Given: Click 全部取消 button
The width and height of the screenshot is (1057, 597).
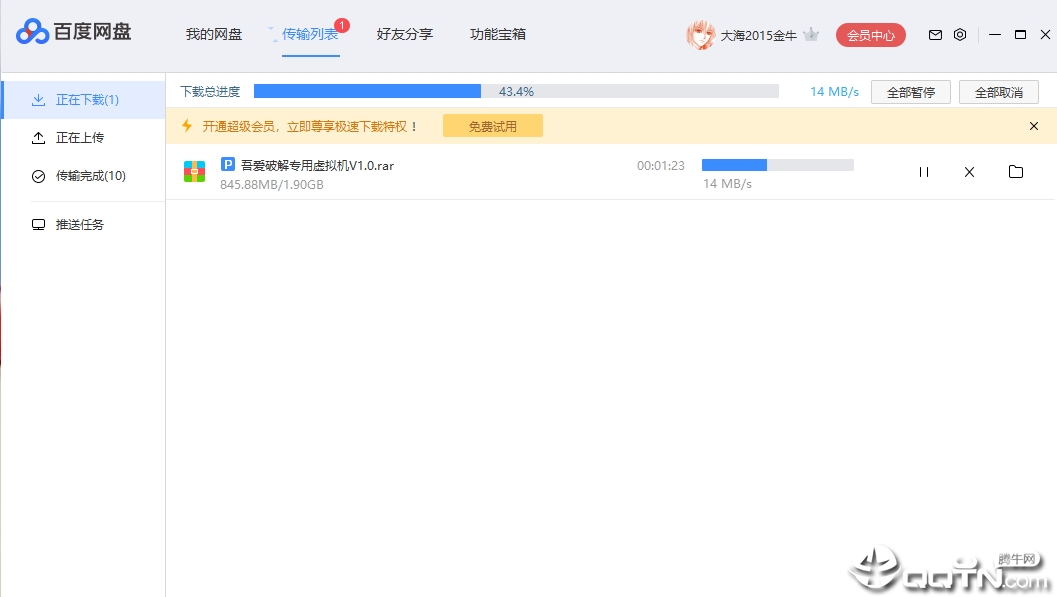Looking at the screenshot, I should 998,92.
